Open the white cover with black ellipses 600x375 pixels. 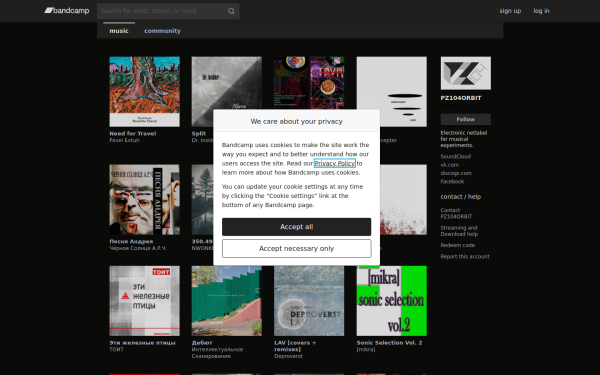[x=392, y=91]
